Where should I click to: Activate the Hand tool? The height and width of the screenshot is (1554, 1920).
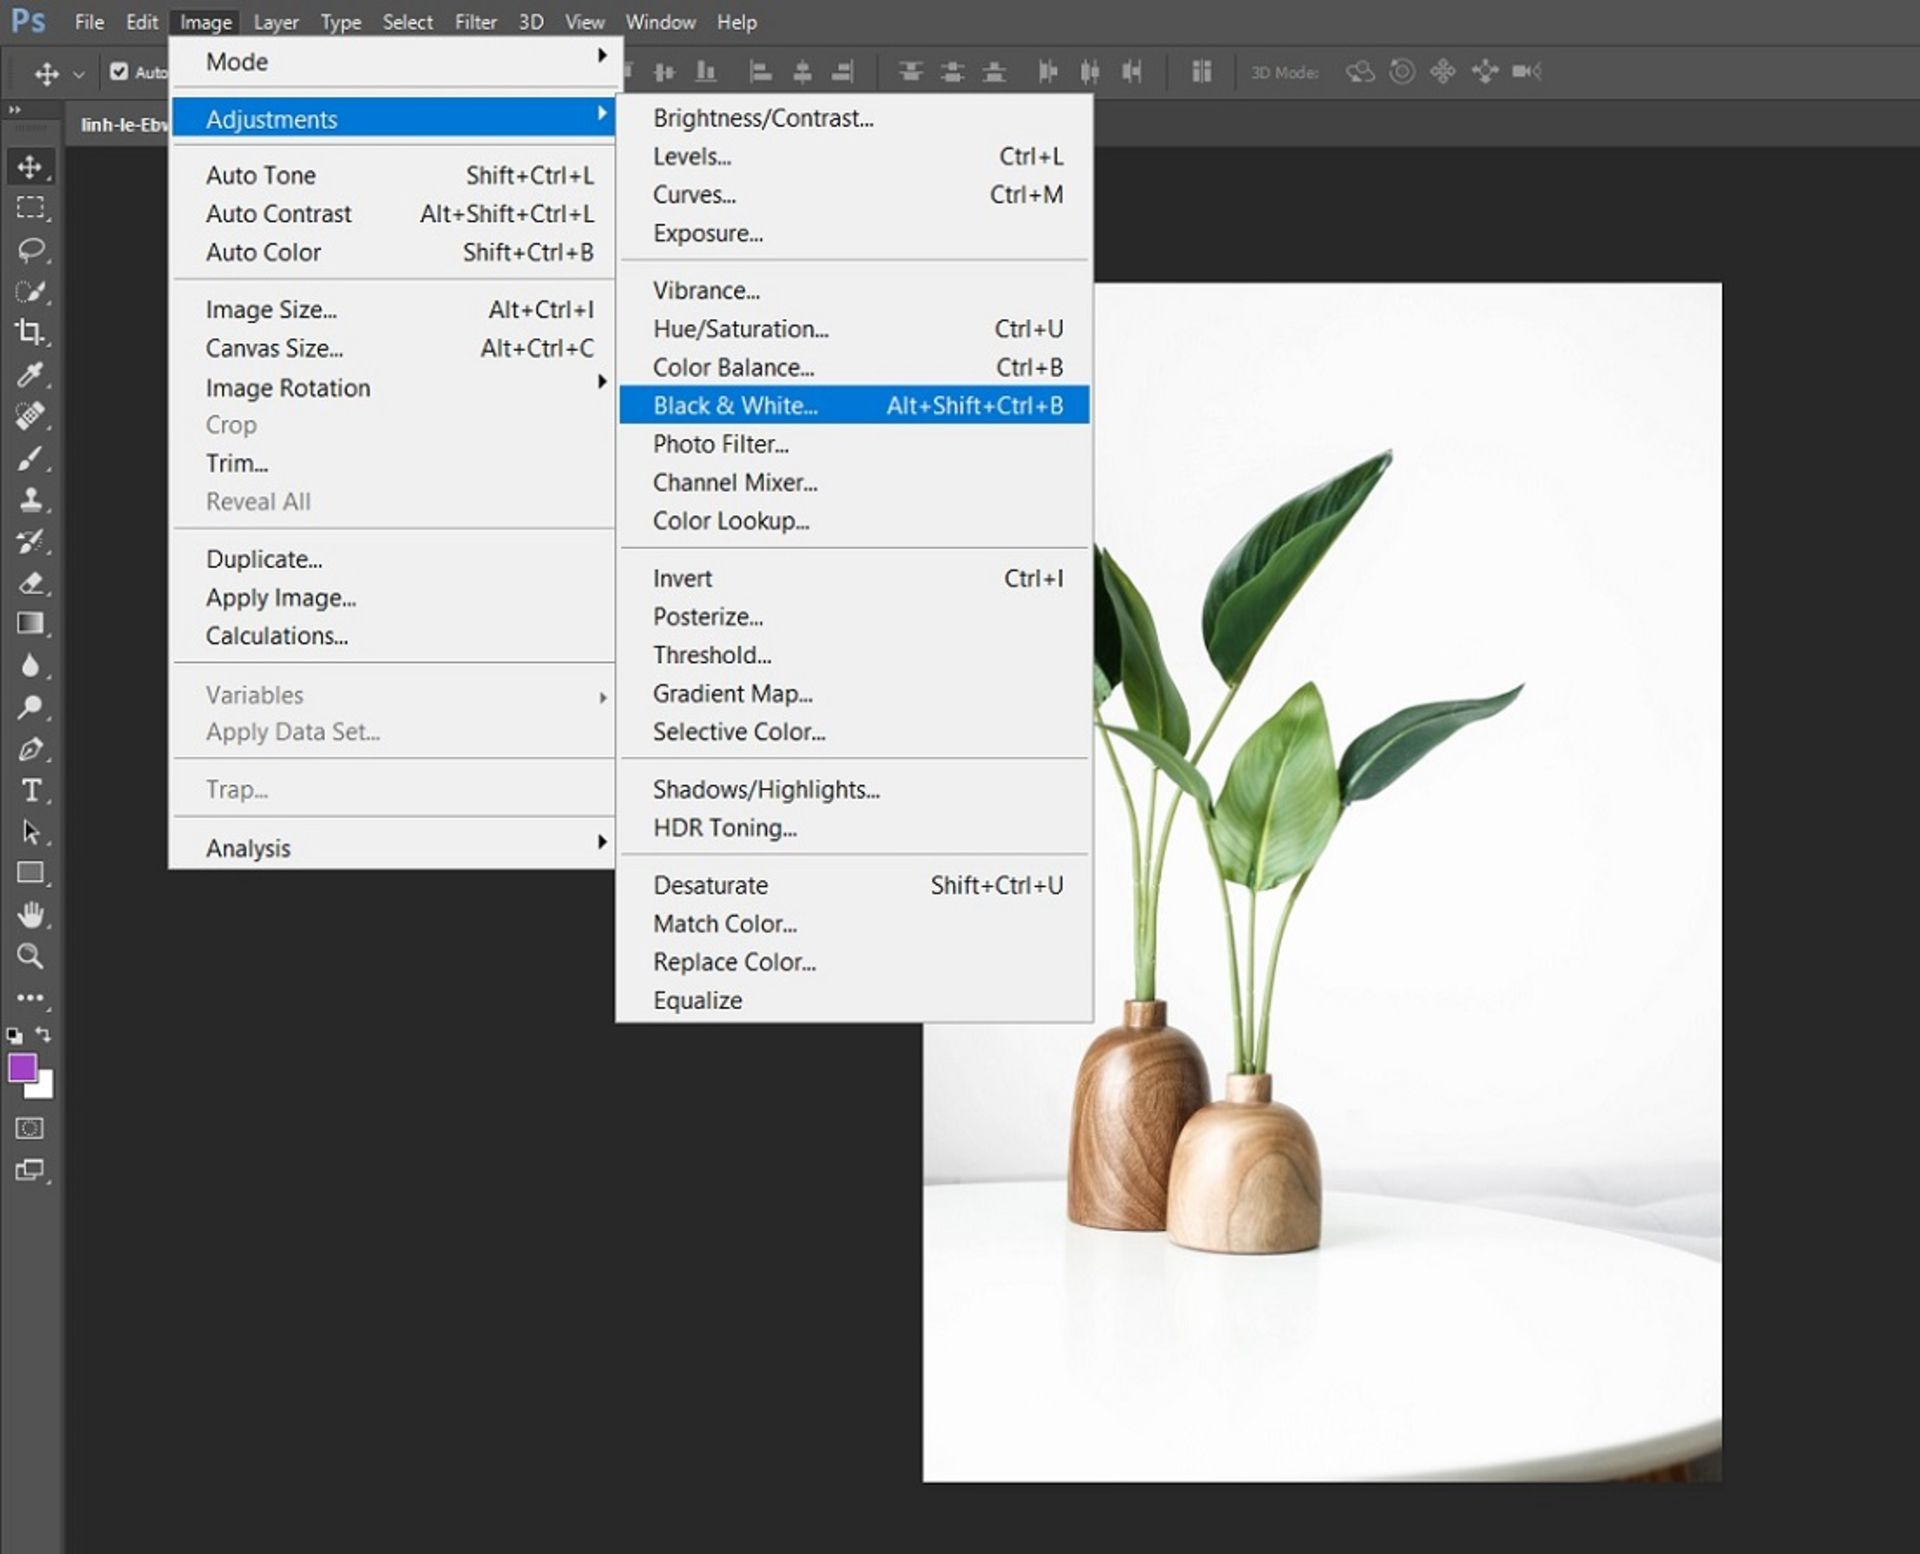(x=30, y=915)
